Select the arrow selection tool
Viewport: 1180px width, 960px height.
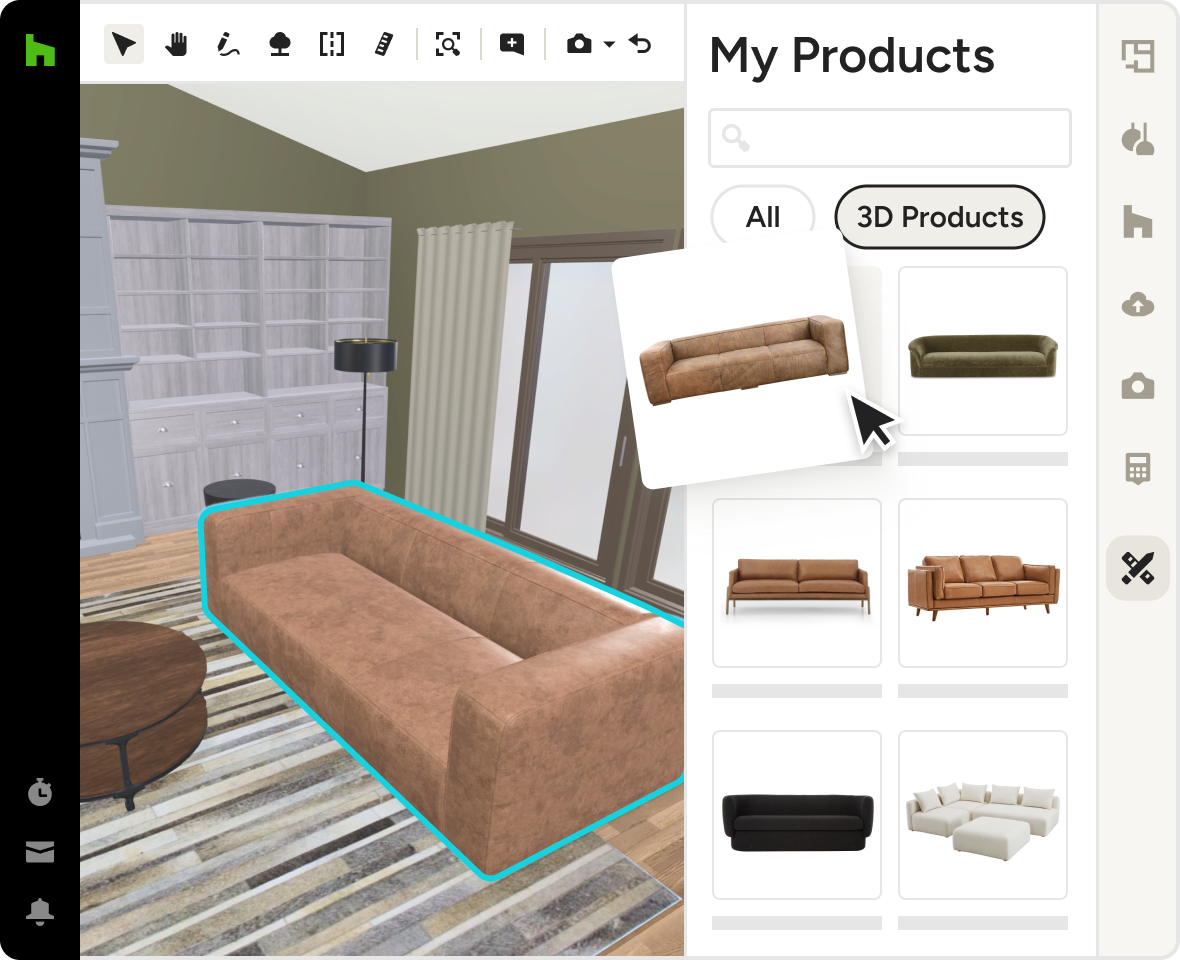pyautogui.click(x=123, y=44)
